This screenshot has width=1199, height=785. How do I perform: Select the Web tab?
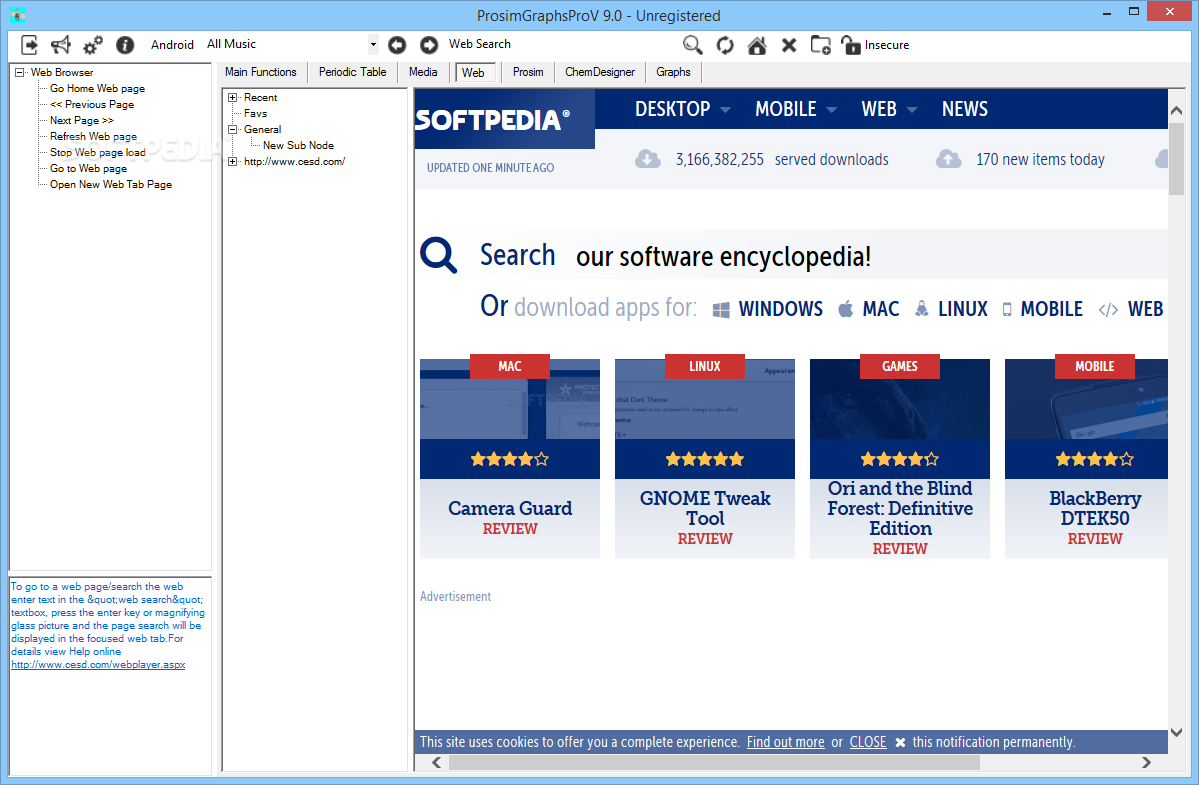click(473, 73)
